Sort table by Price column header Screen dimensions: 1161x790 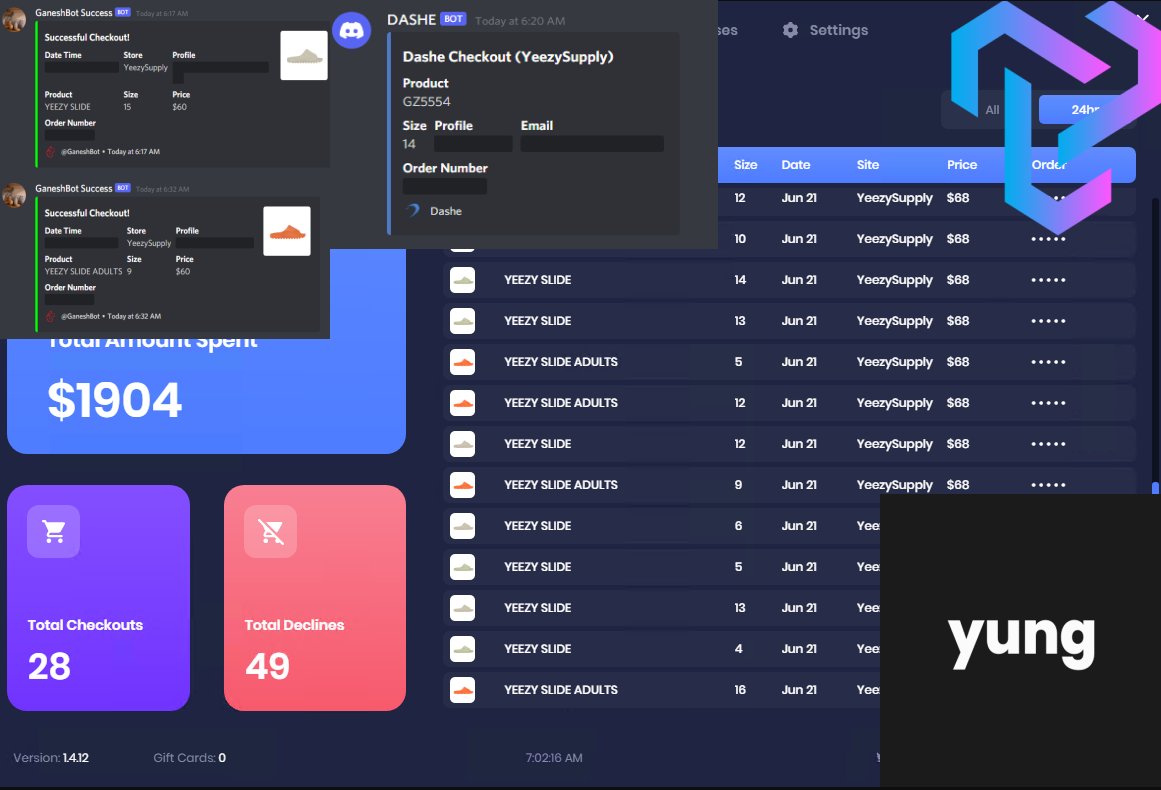pyautogui.click(x=962, y=165)
